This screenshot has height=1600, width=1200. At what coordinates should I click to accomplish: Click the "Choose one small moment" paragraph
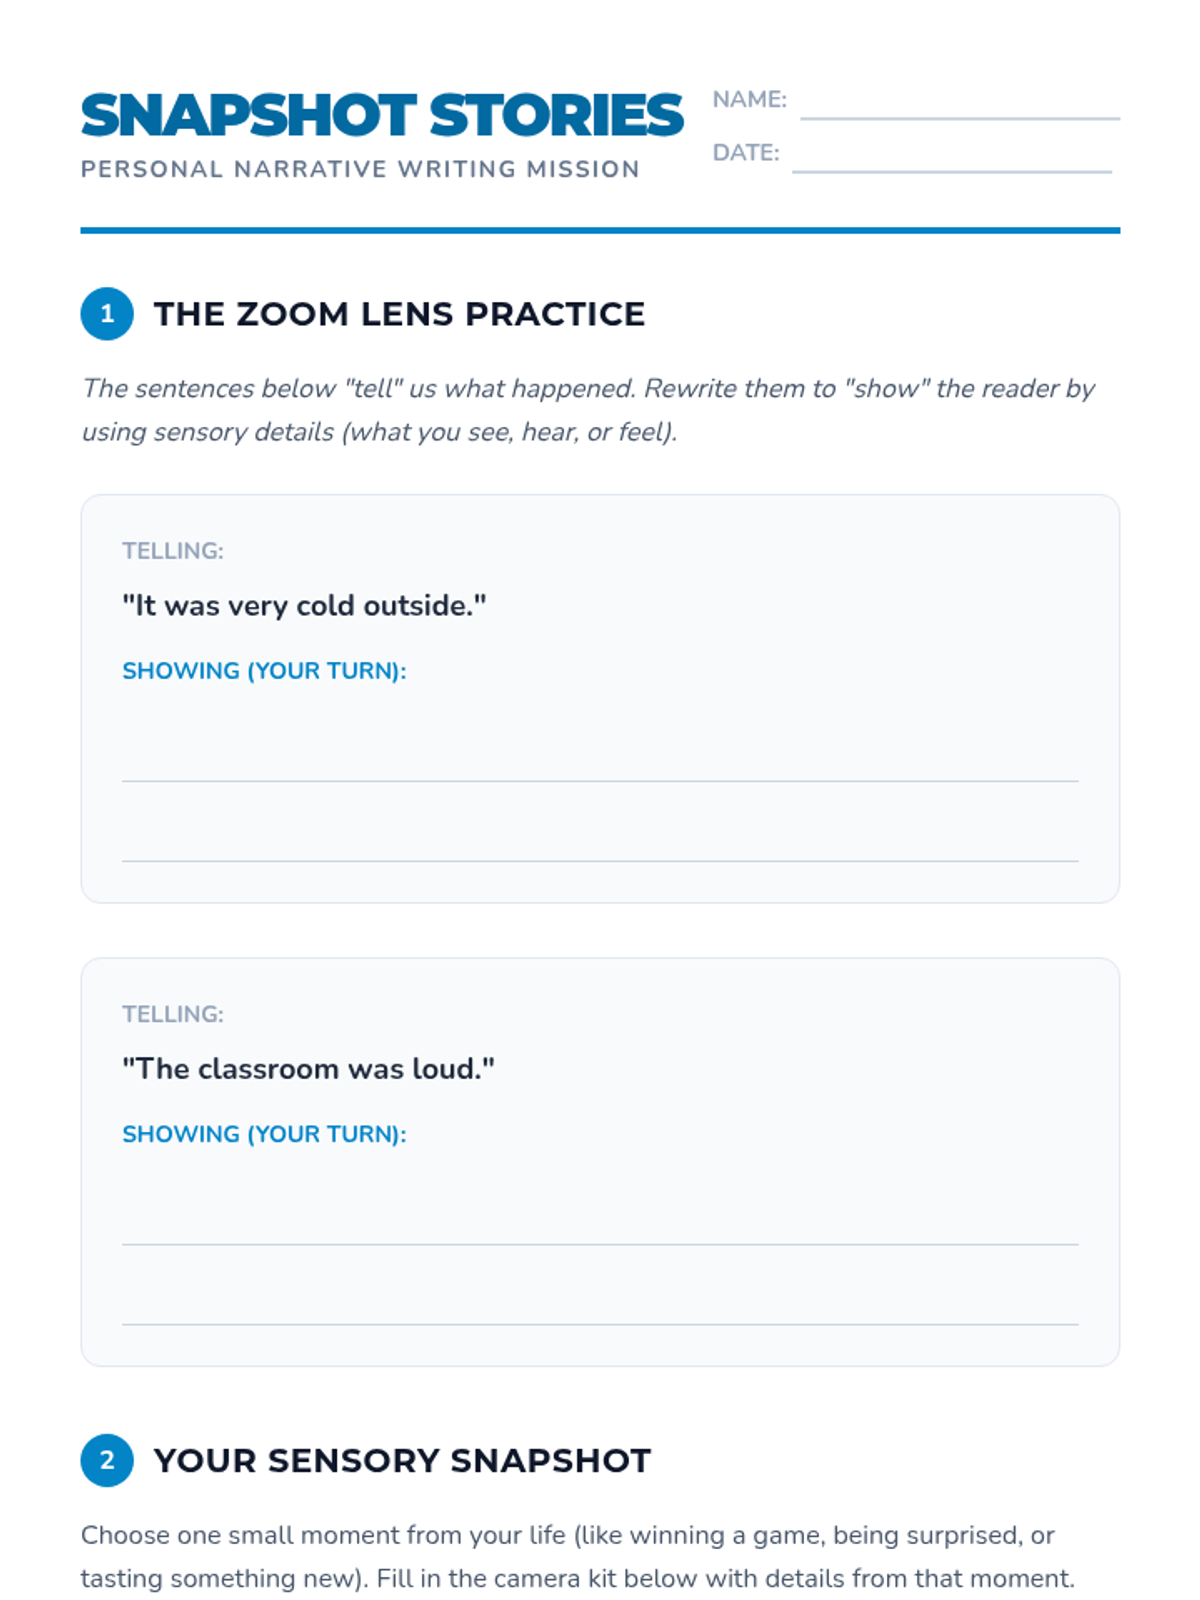577,1556
